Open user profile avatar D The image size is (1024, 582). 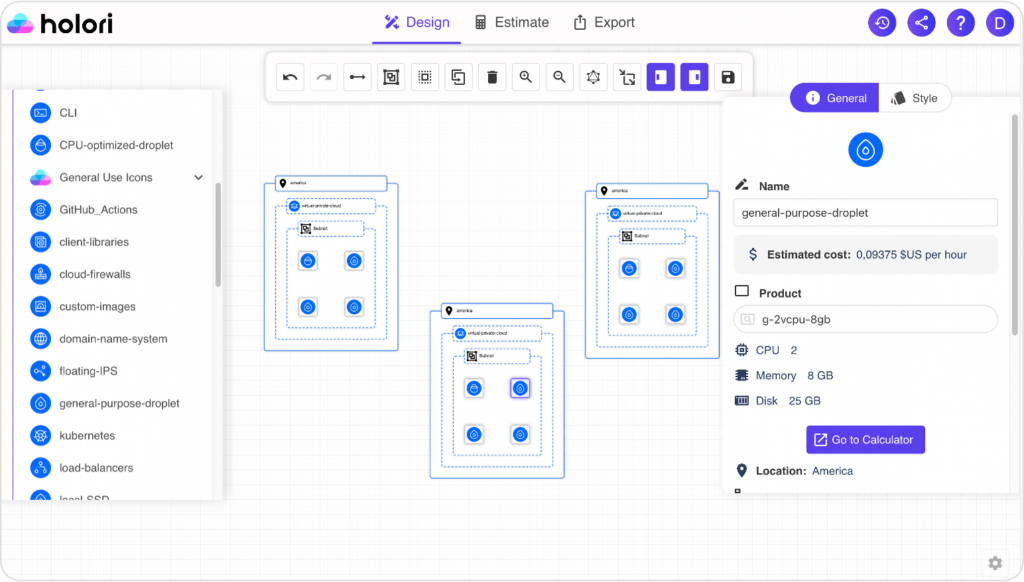click(1000, 23)
